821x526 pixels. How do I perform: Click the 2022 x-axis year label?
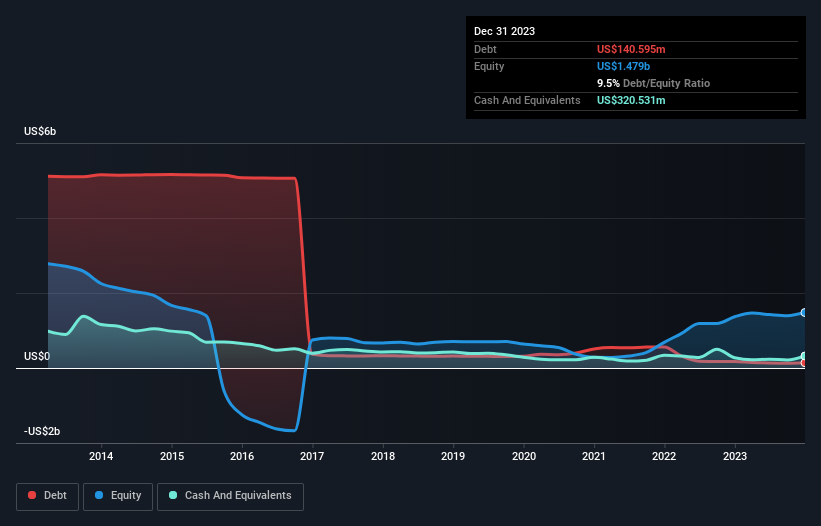[664, 456]
